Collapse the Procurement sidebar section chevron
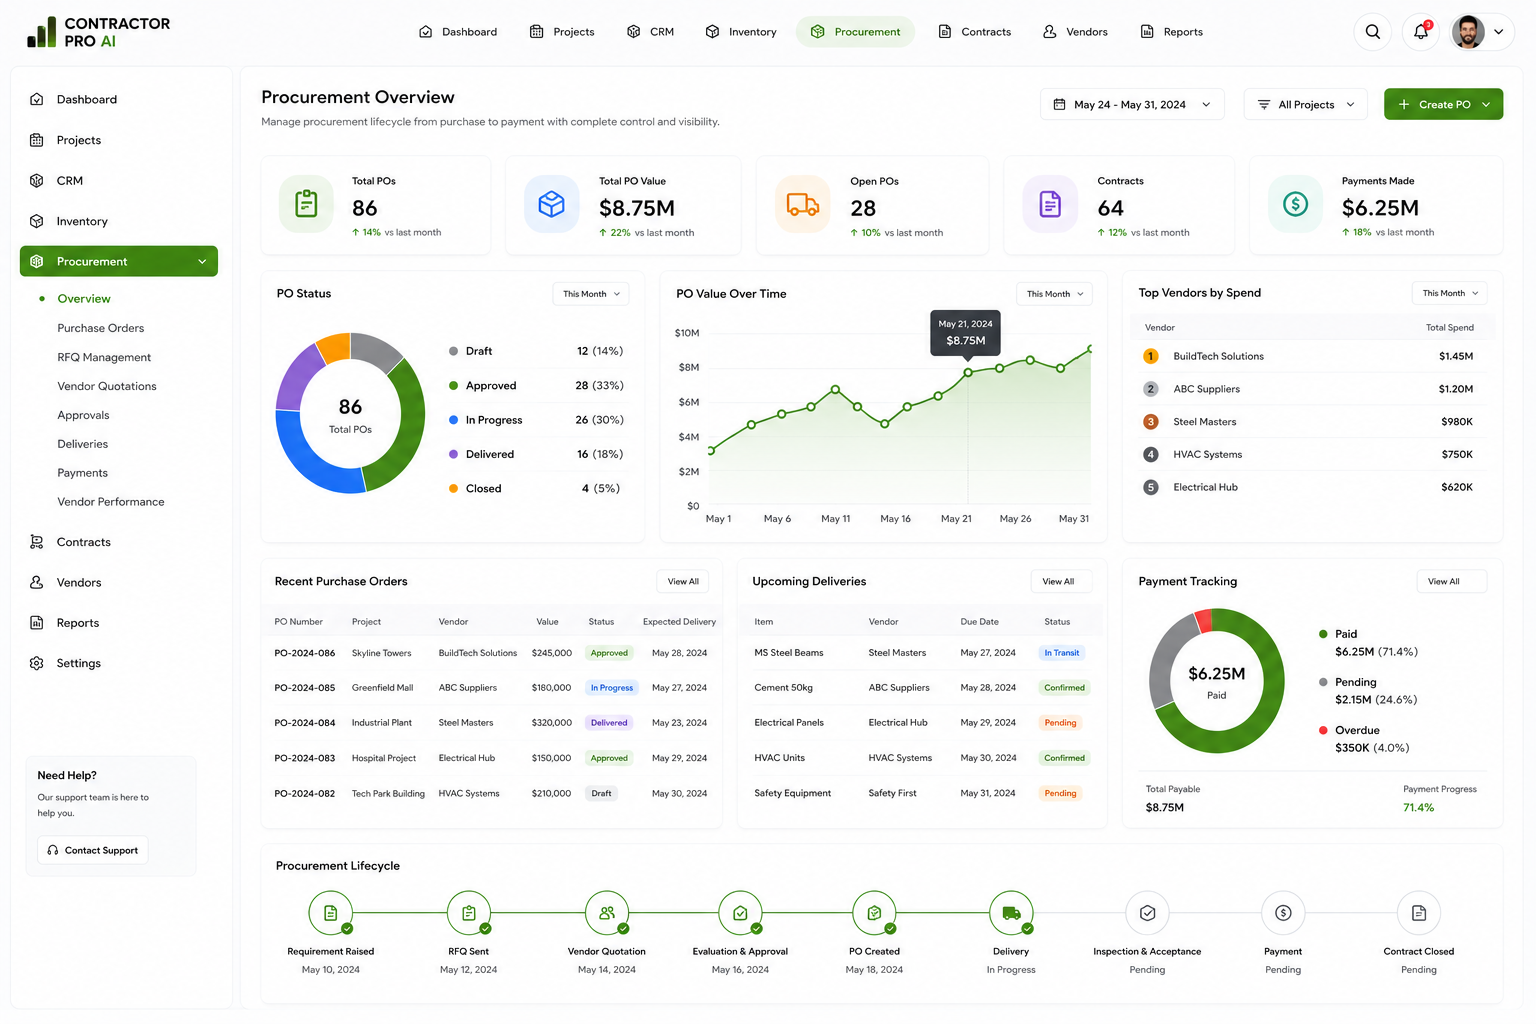This screenshot has width=1536, height=1024. click(x=202, y=262)
